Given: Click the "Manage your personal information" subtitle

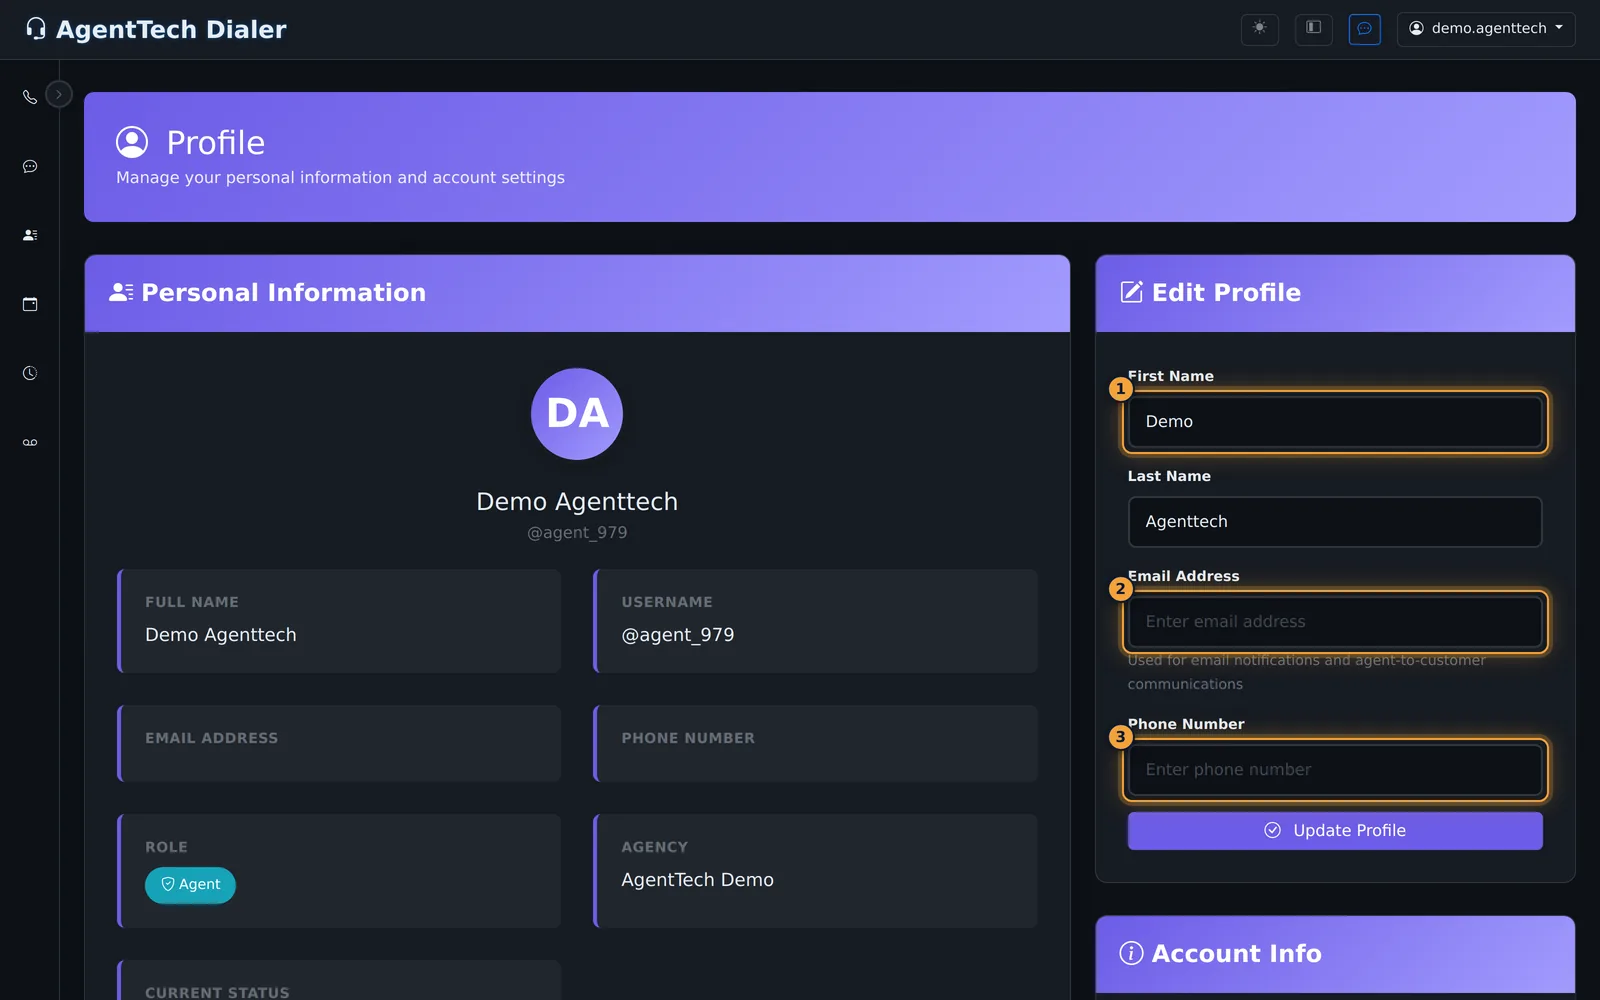Looking at the screenshot, I should pos(340,178).
